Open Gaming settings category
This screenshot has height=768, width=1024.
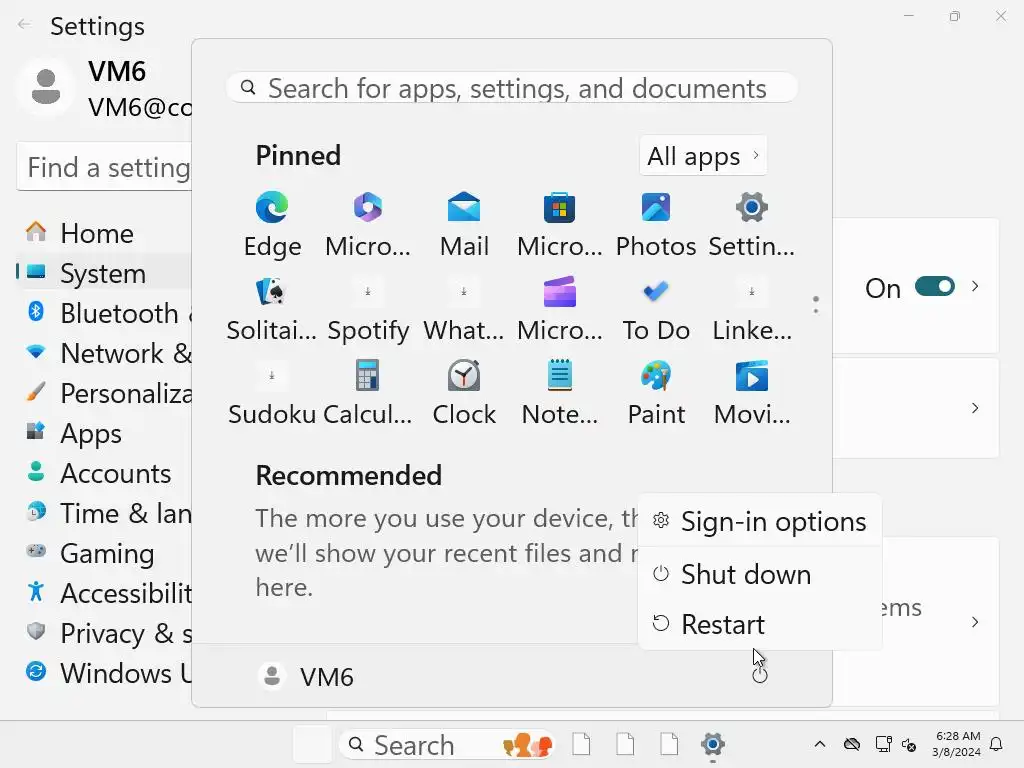coord(104,552)
